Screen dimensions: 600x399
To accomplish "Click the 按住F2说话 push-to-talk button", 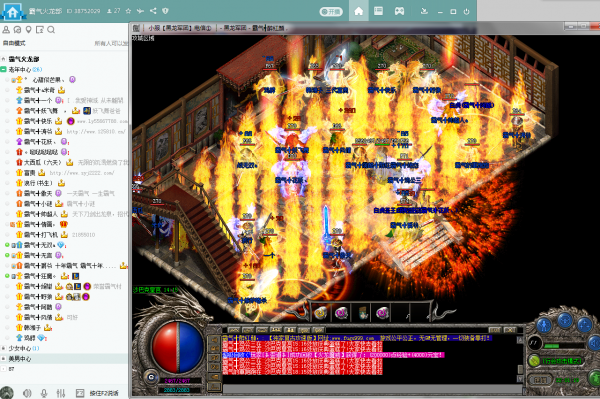I will point(104,393).
